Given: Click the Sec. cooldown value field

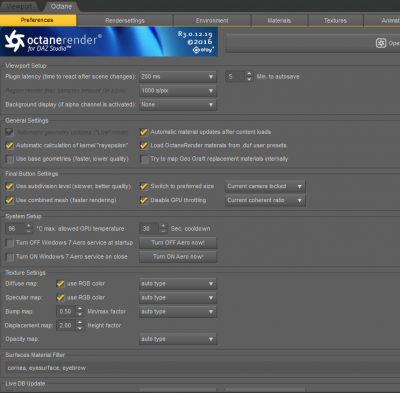Looking at the screenshot, I should [149, 229].
